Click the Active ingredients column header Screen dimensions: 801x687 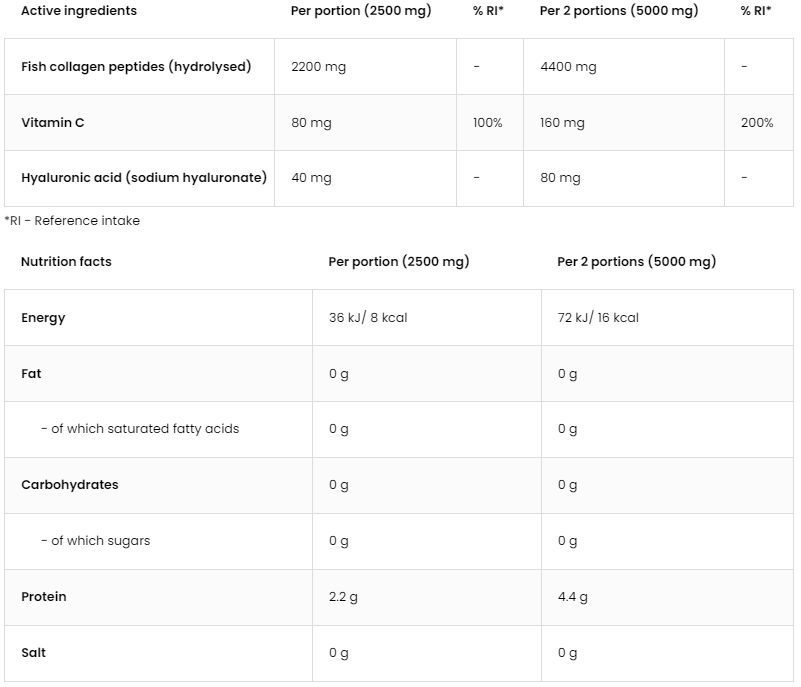[79, 11]
